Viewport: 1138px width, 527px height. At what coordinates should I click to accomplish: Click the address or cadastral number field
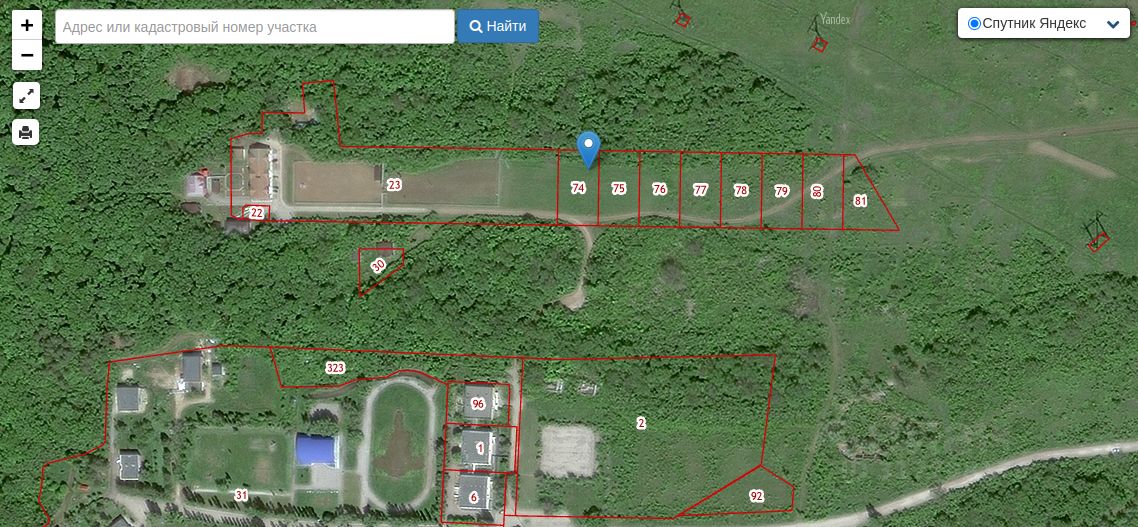(x=255, y=27)
